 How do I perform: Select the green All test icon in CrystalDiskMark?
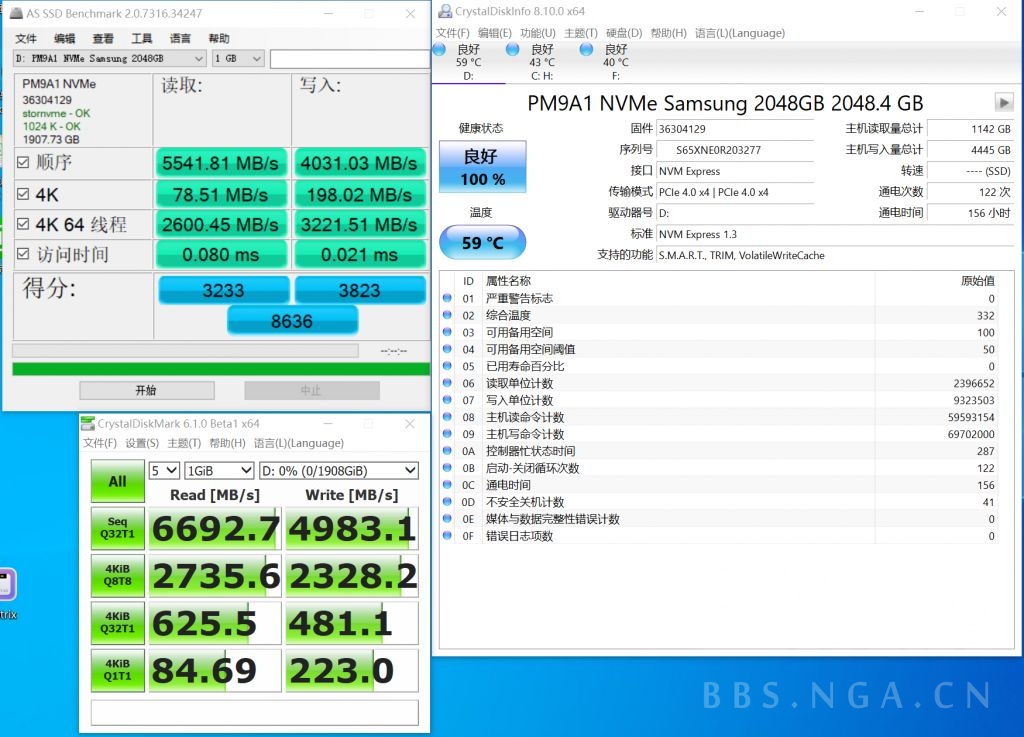(117, 481)
